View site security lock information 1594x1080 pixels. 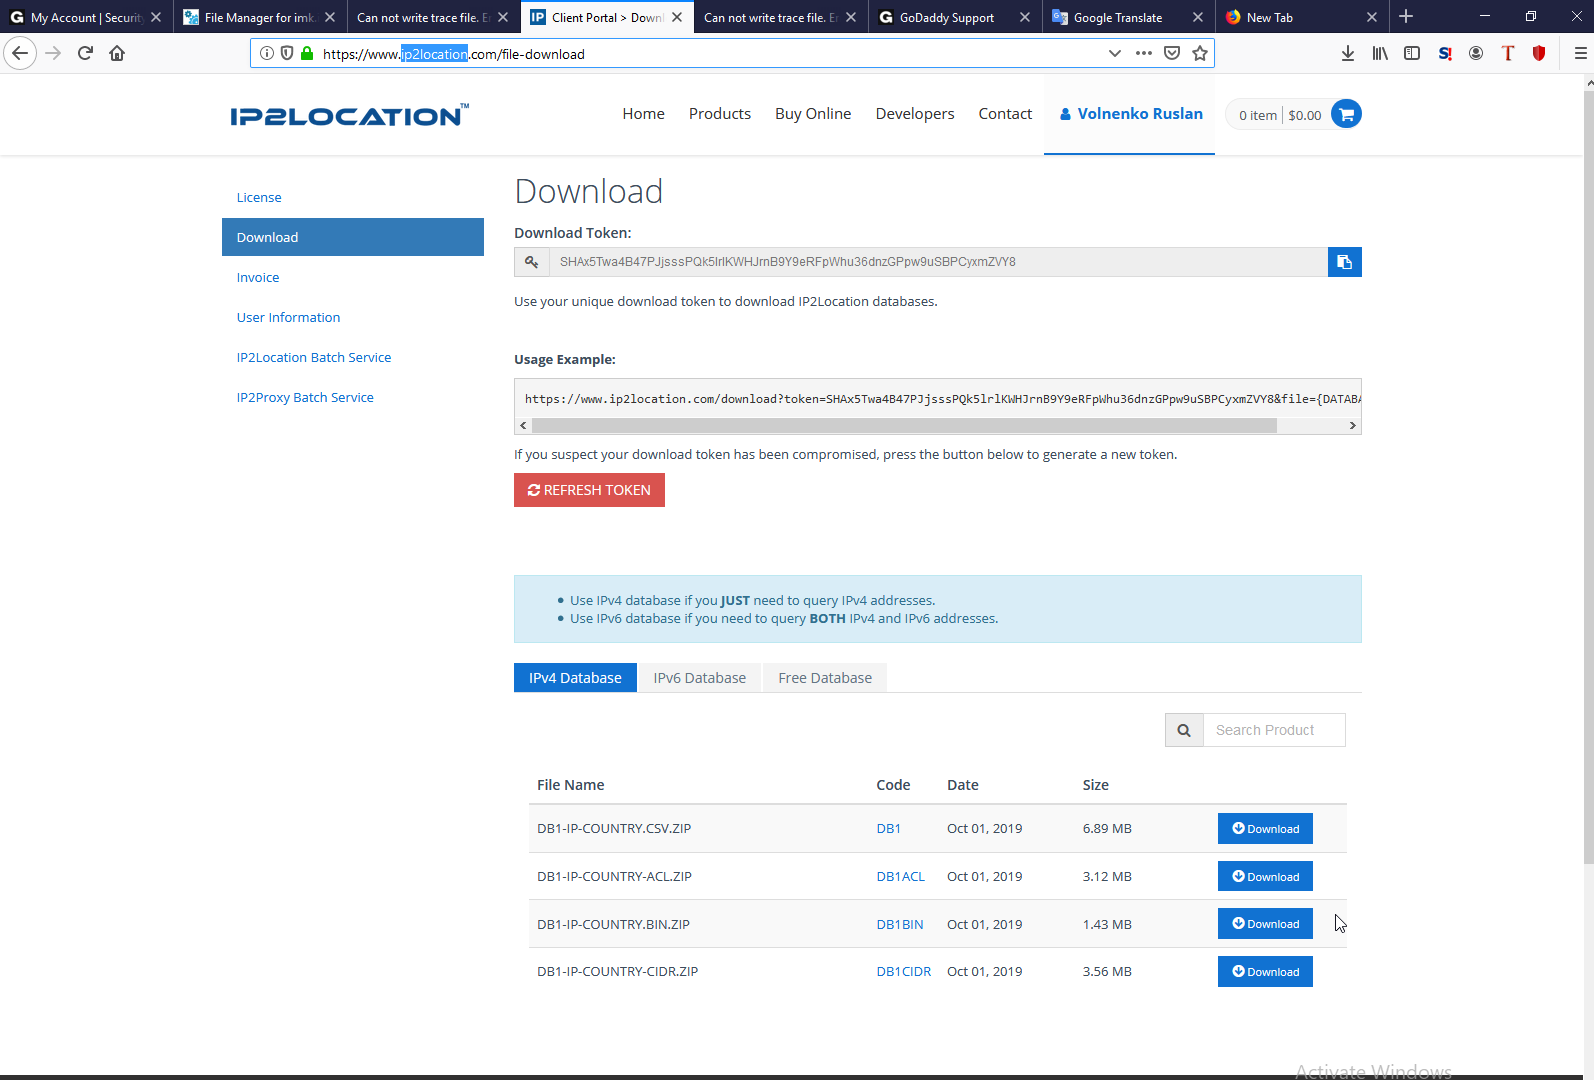pyautogui.click(x=307, y=53)
